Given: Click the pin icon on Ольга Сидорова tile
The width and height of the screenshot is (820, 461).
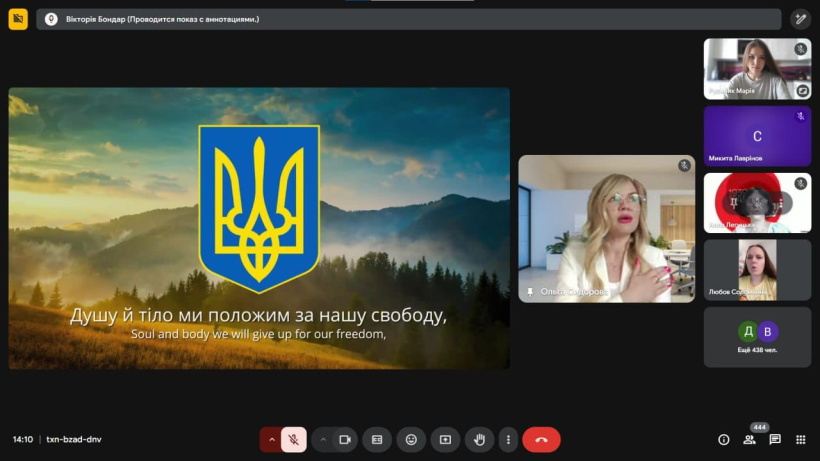Looking at the screenshot, I should coord(530,292).
